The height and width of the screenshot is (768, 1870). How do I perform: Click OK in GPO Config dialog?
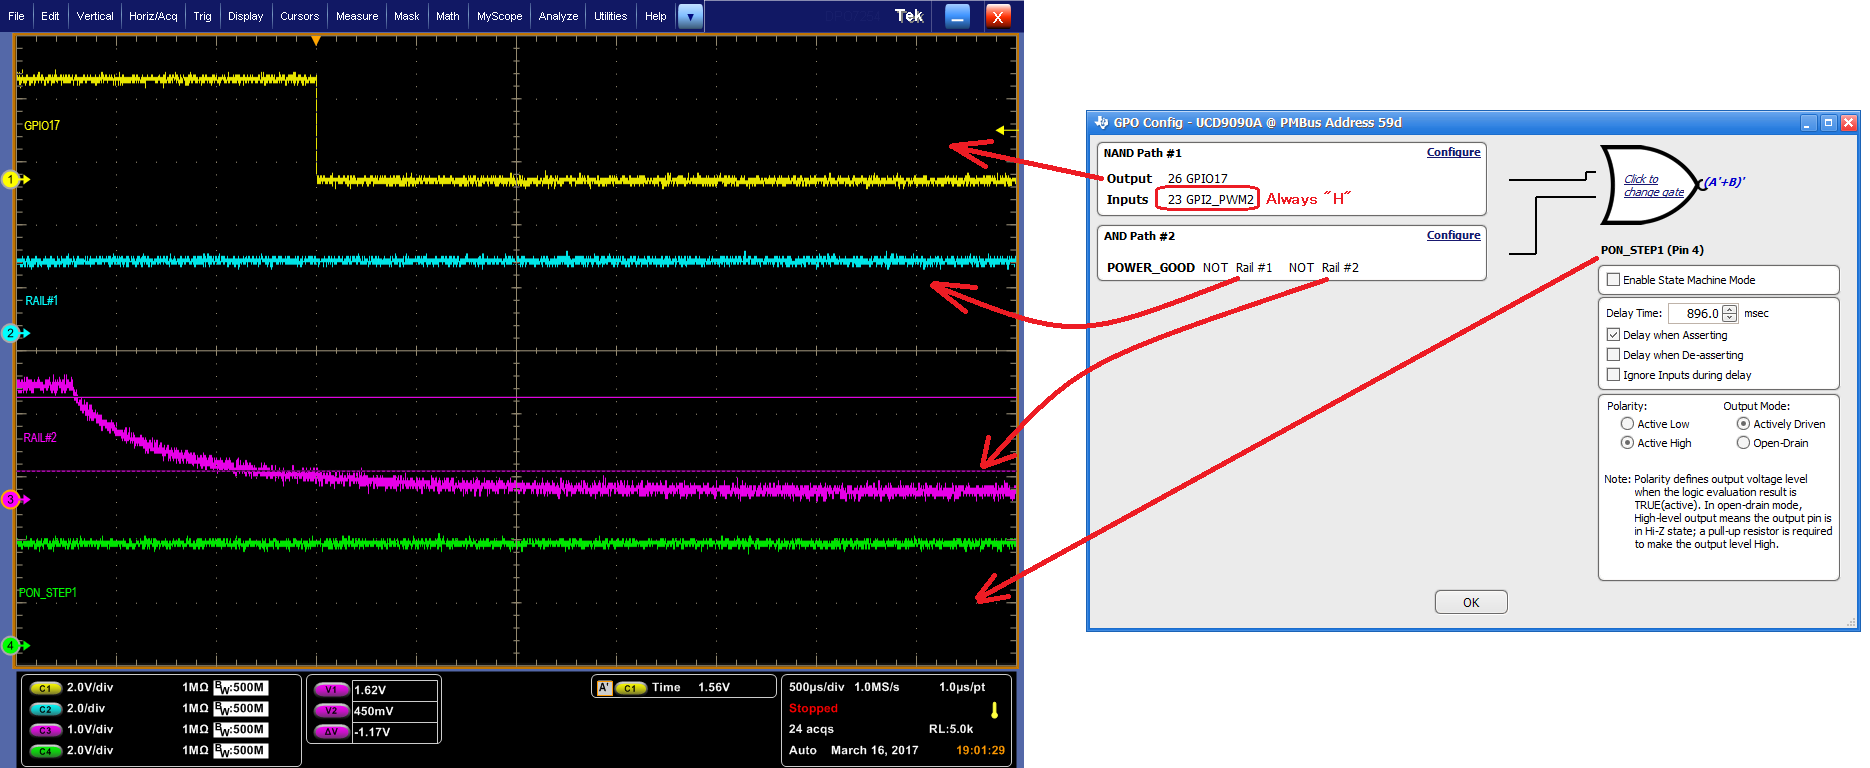tap(1471, 602)
